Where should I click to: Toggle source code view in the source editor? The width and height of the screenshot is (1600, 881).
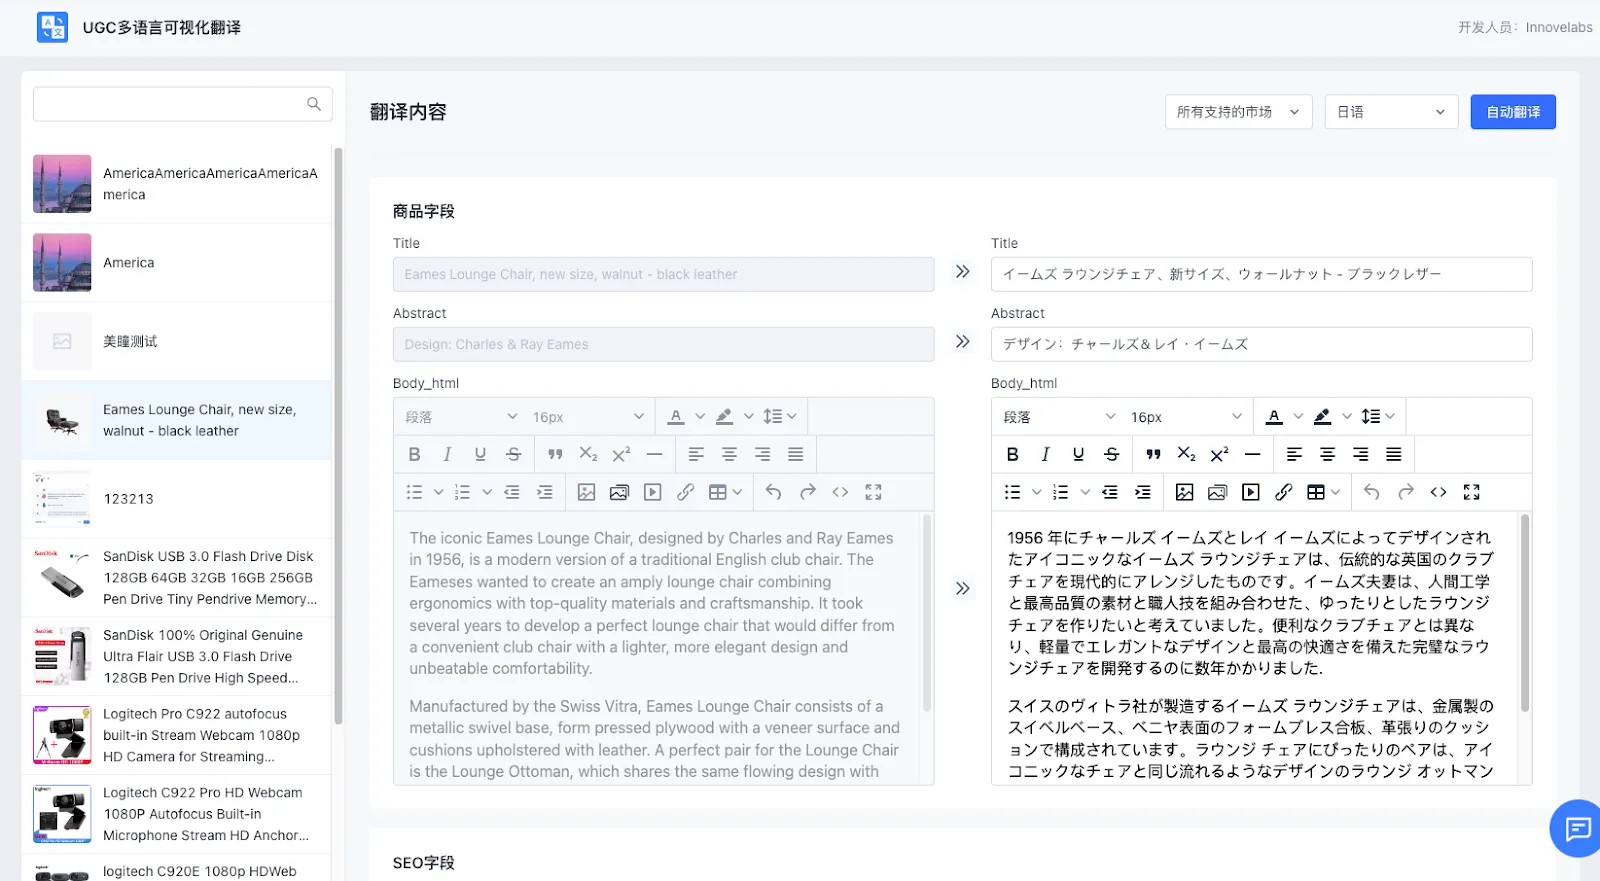[x=840, y=492]
